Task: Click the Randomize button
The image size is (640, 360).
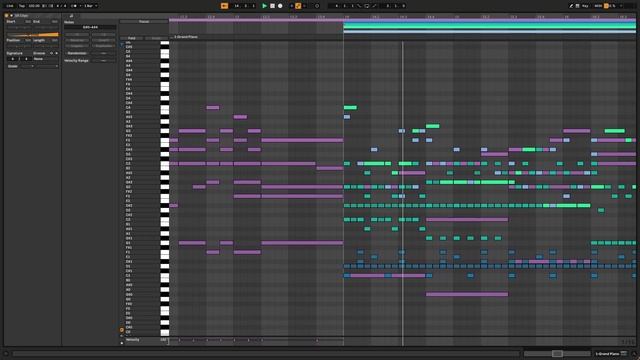Action: [77, 53]
